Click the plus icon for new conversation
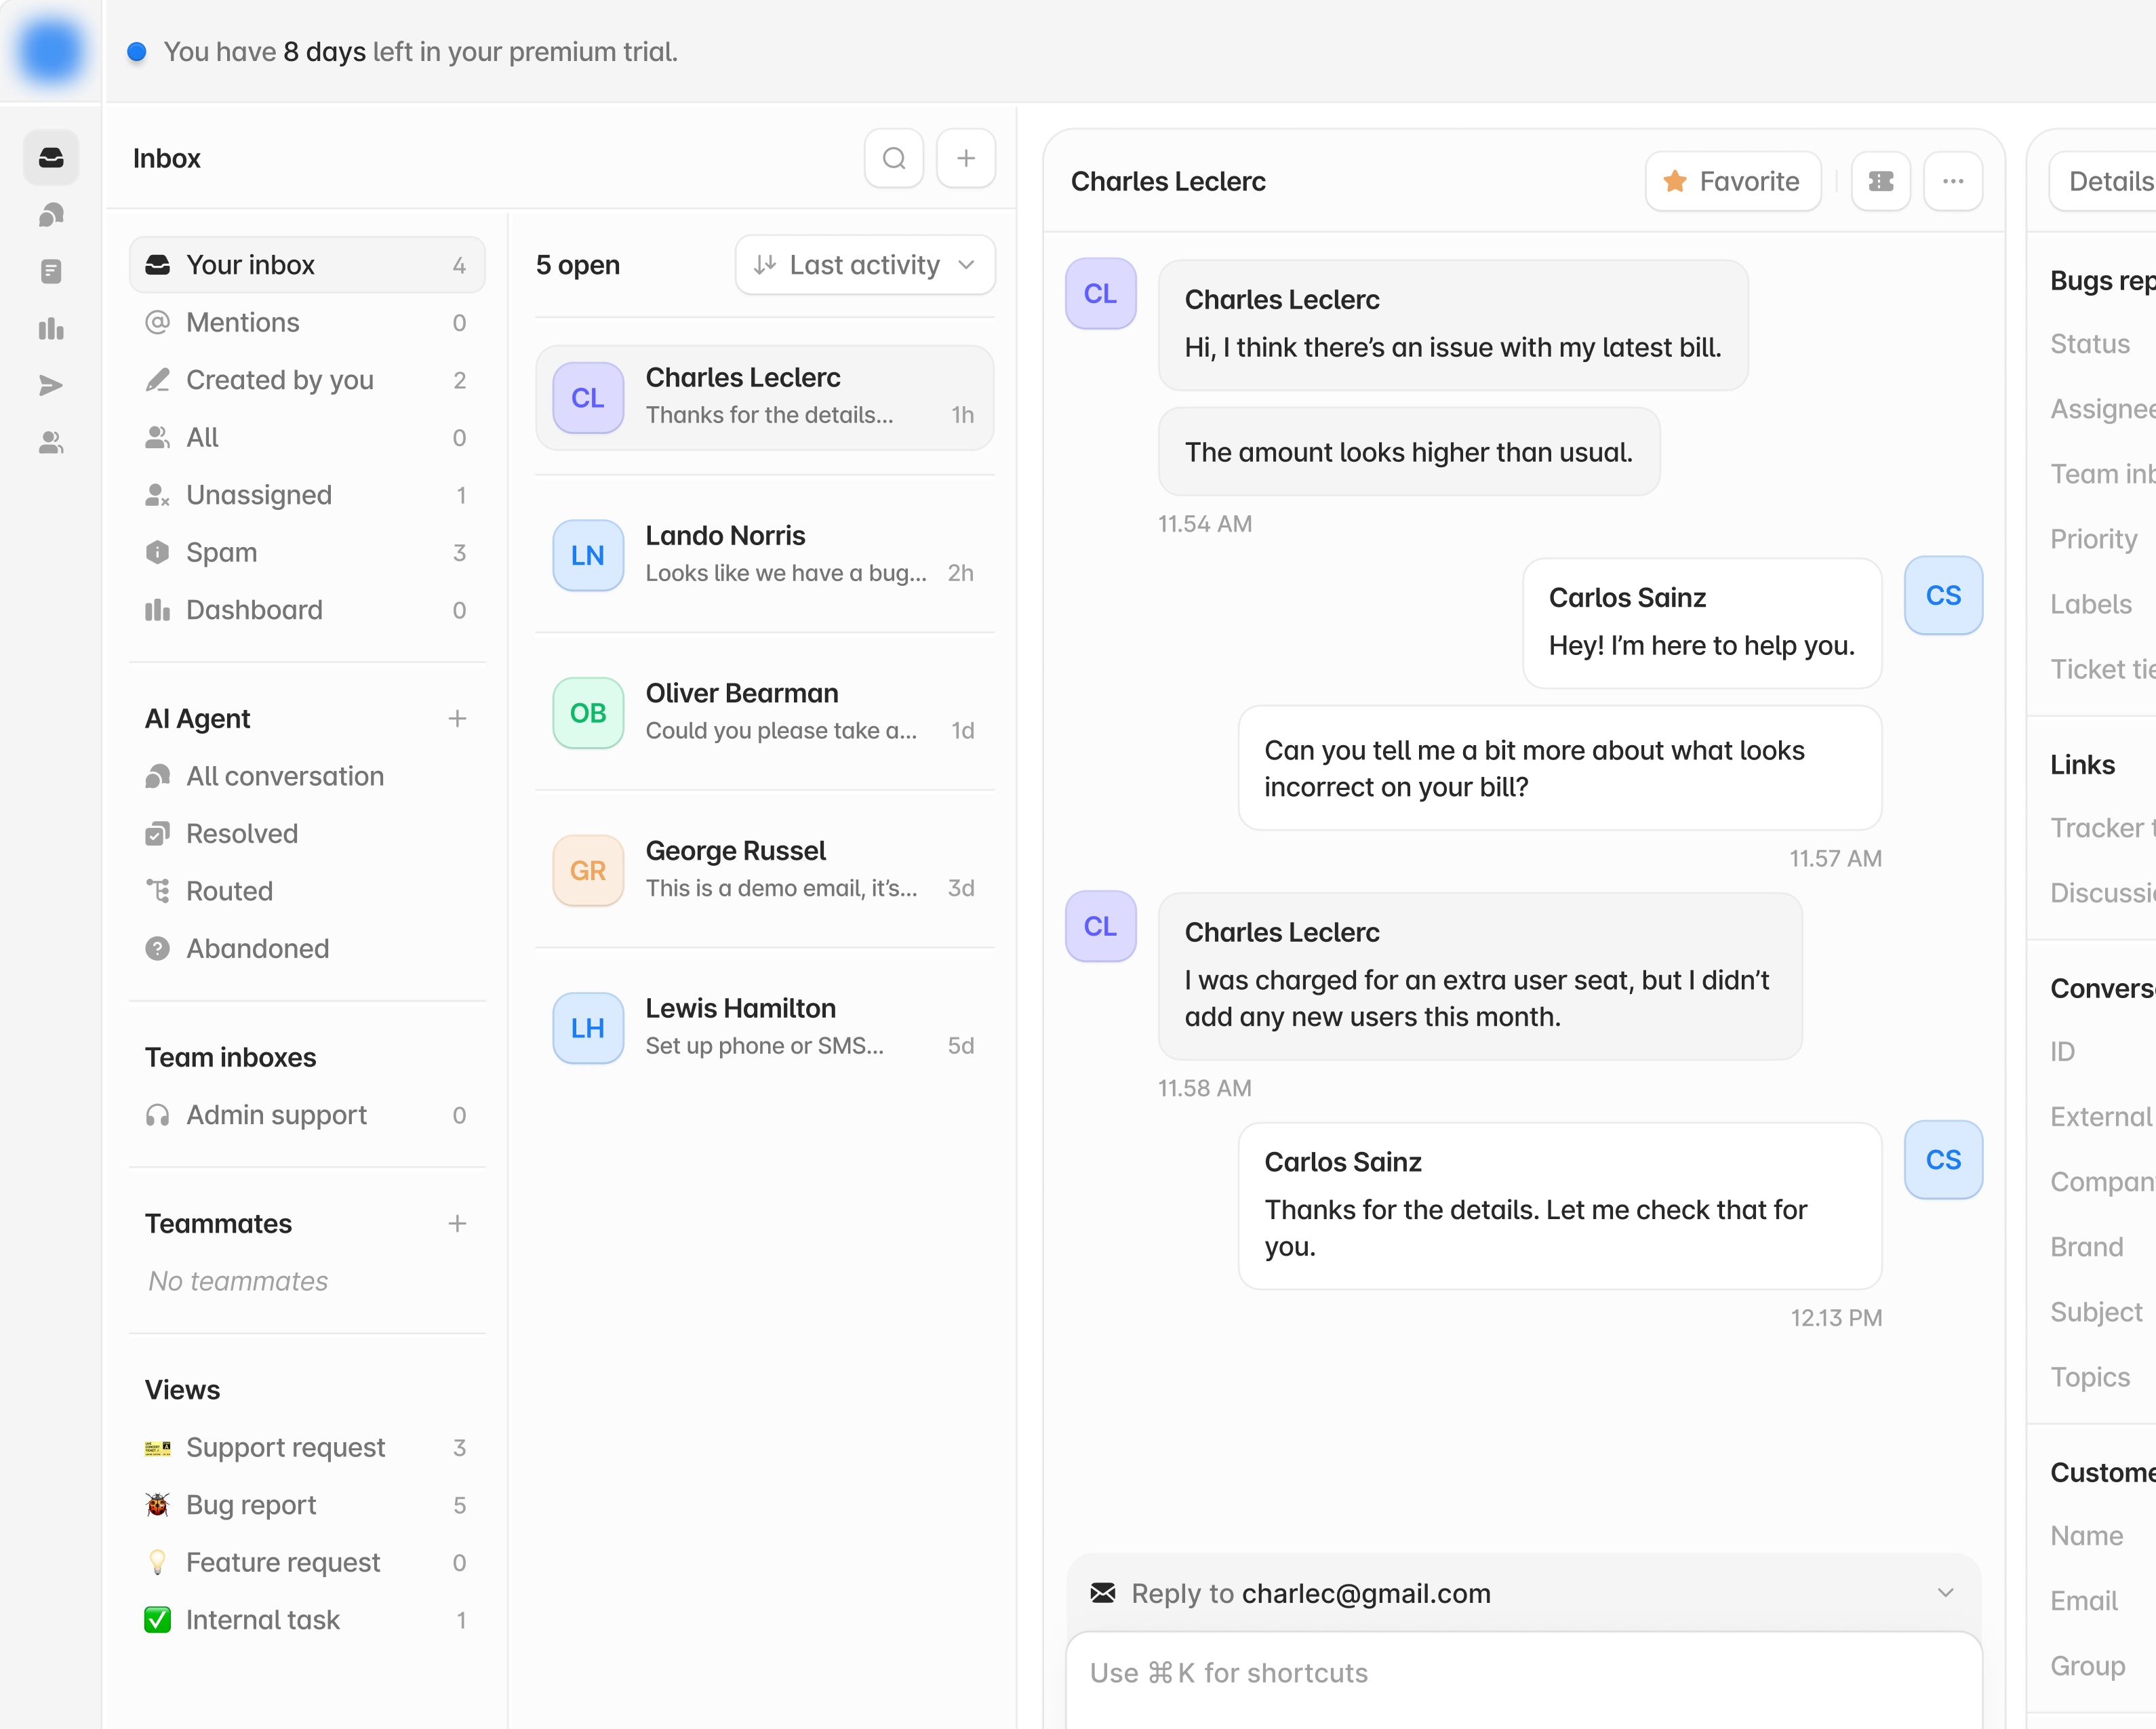 pyautogui.click(x=965, y=158)
